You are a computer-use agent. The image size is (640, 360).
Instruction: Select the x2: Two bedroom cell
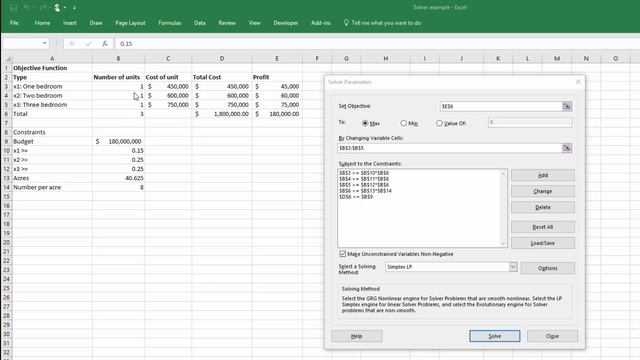(x=52, y=96)
